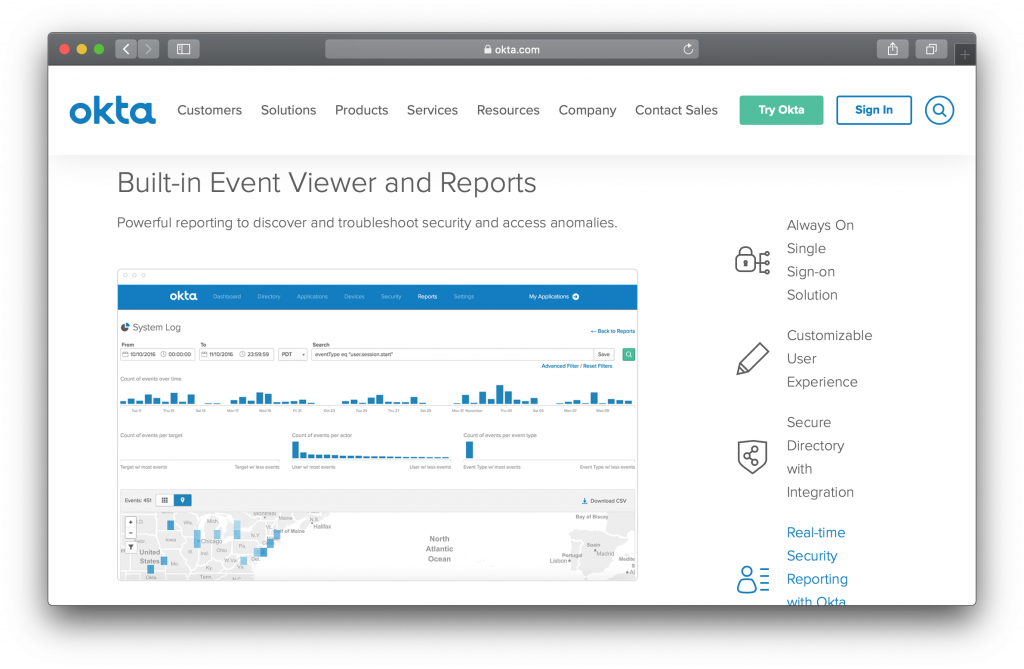Go back with the browser arrow
Screen dimensions: 1024x669
click(x=126, y=49)
